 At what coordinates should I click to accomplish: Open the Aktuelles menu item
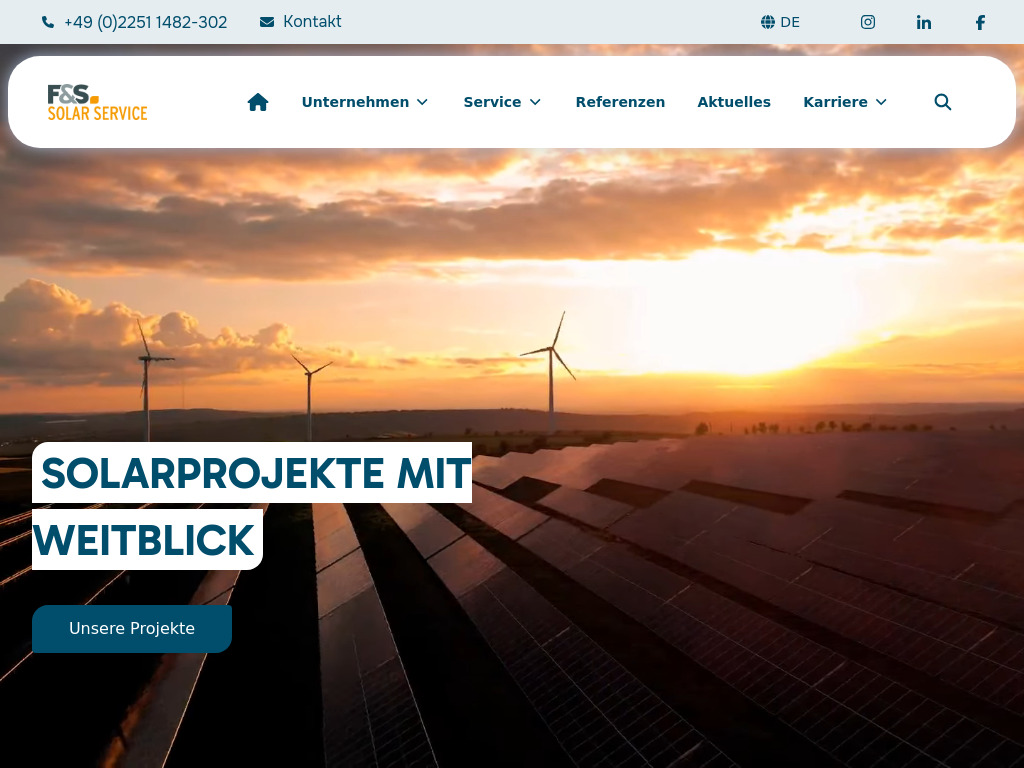pos(734,101)
